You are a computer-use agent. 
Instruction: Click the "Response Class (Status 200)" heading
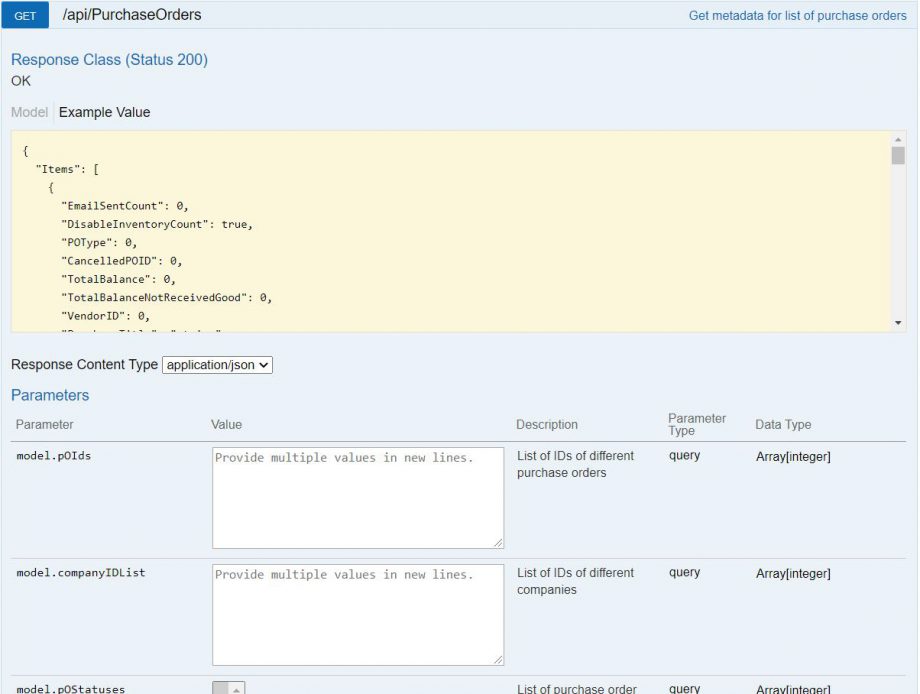click(x=110, y=60)
